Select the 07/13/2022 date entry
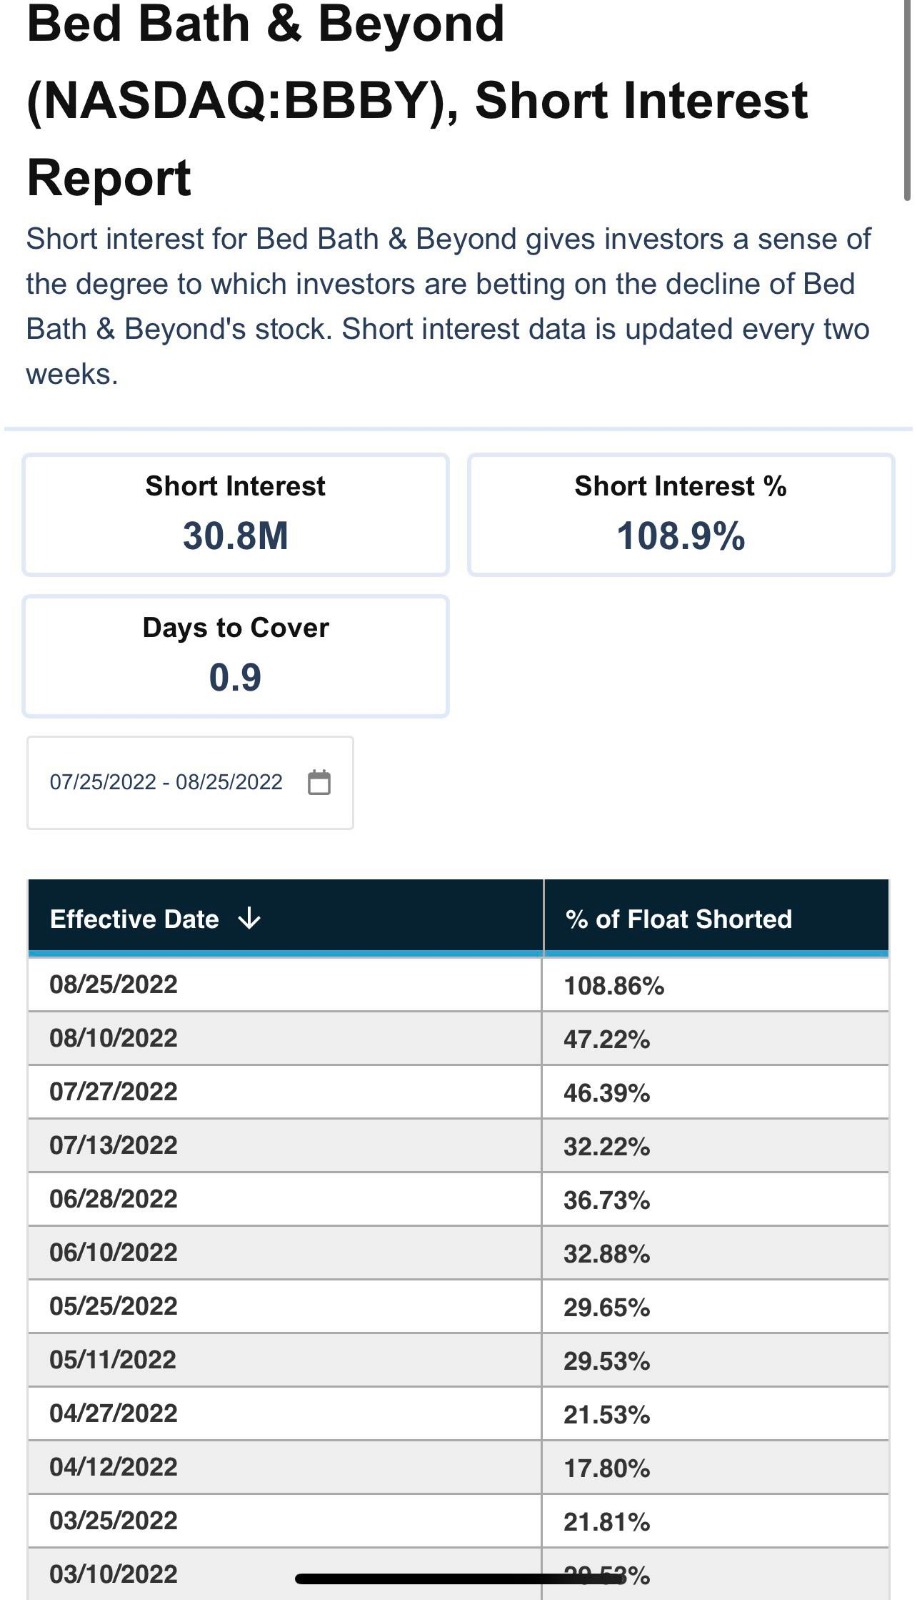 [114, 1145]
